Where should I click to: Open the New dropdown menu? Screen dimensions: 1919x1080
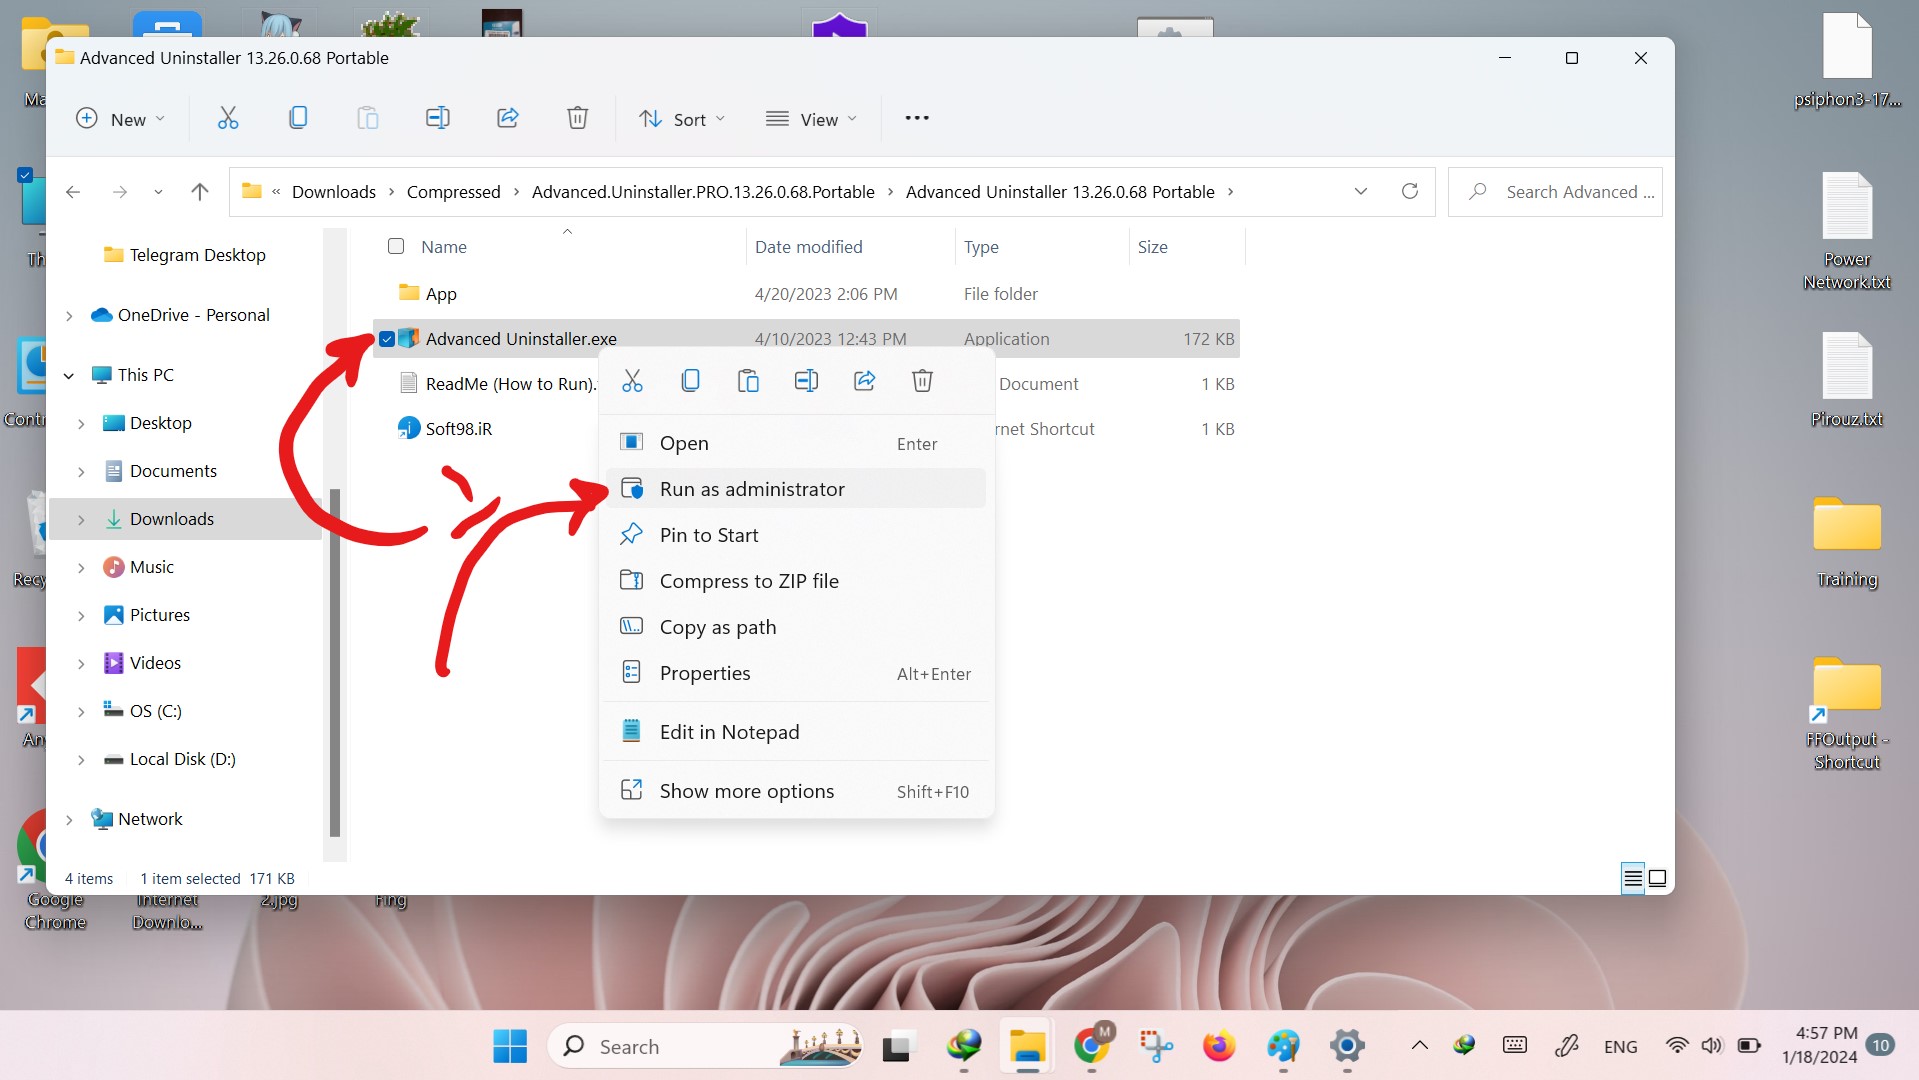coord(120,119)
